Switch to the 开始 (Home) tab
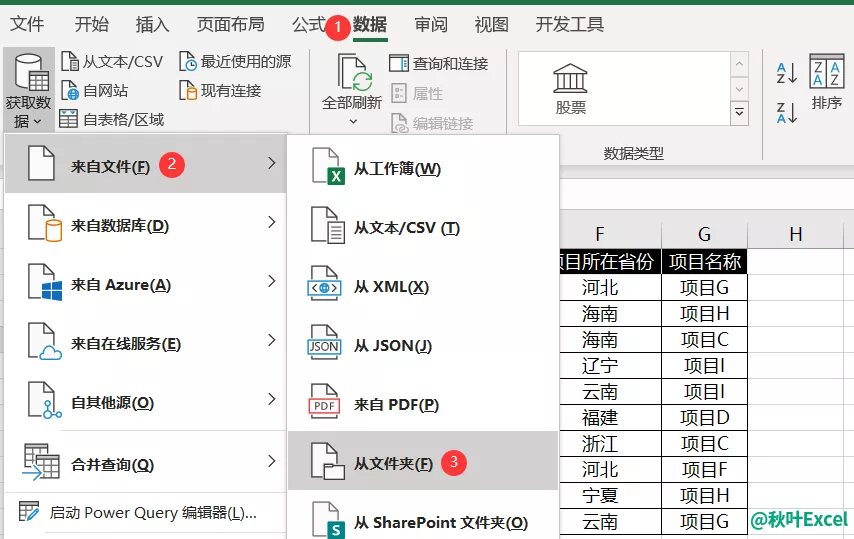 pyautogui.click(x=92, y=24)
